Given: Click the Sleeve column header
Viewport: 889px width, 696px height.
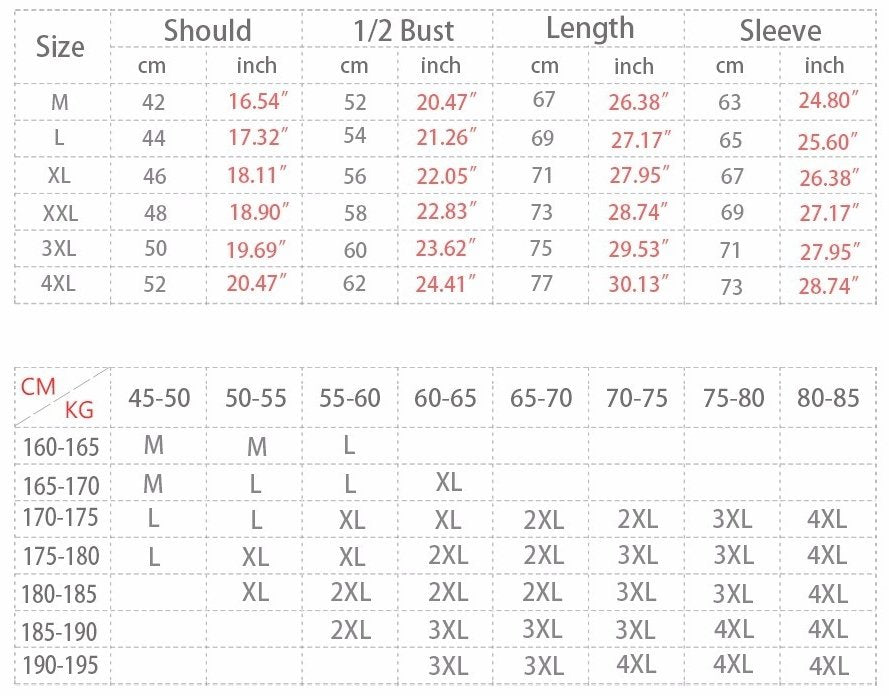Looking at the screenshot, I should (780, 31).
